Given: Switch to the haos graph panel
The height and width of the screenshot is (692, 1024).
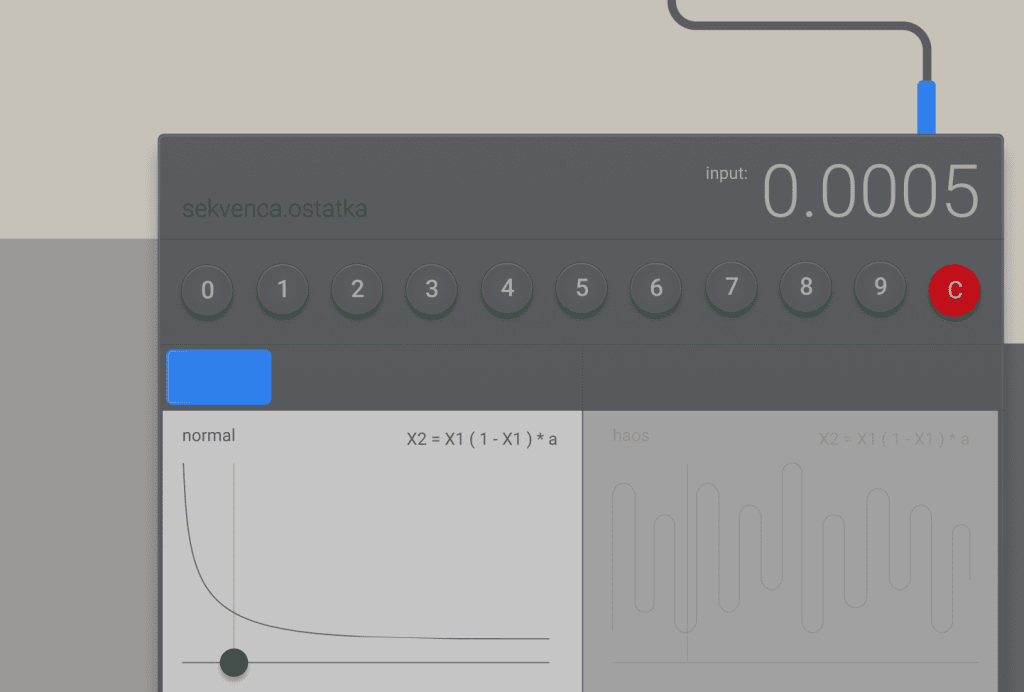Looking at the screenshot, I should [x=790, y=550].
